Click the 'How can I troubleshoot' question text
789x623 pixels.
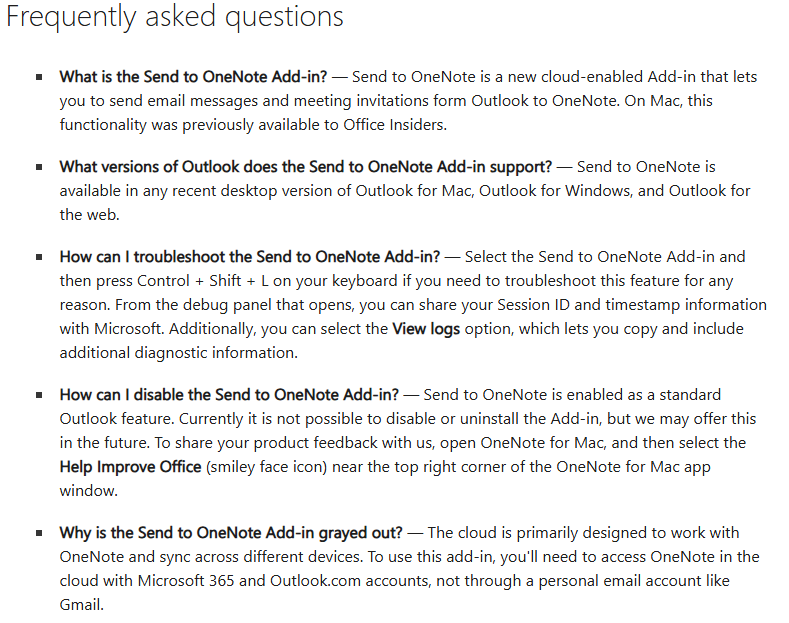tap(250, 257)
